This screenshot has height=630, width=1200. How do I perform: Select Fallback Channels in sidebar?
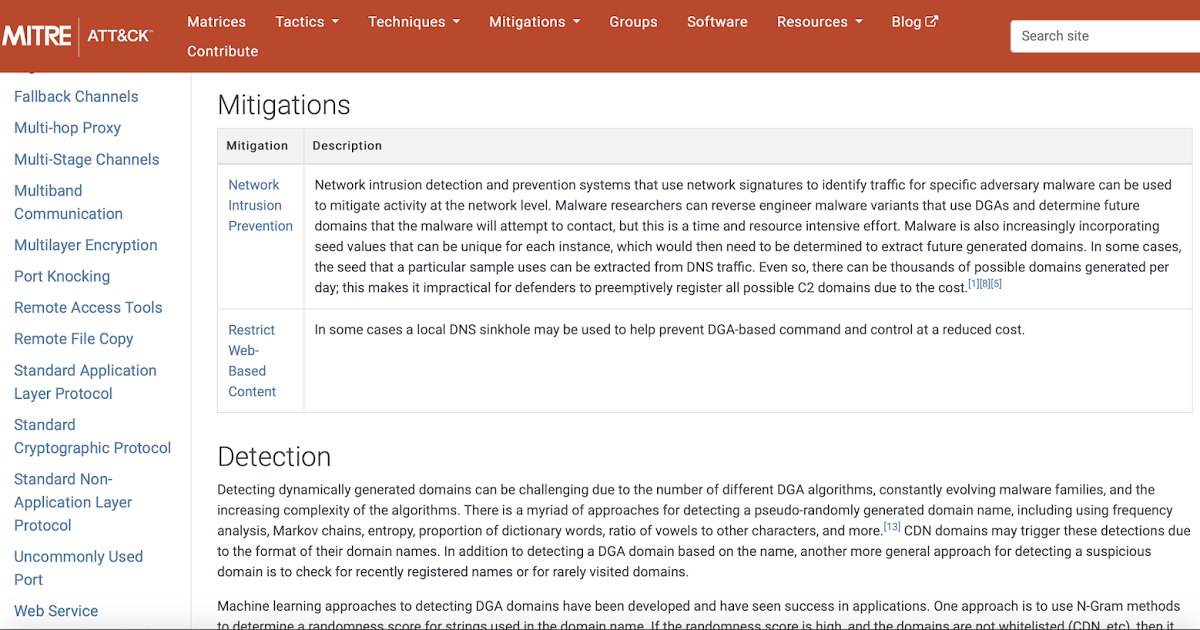click(76, 96)
